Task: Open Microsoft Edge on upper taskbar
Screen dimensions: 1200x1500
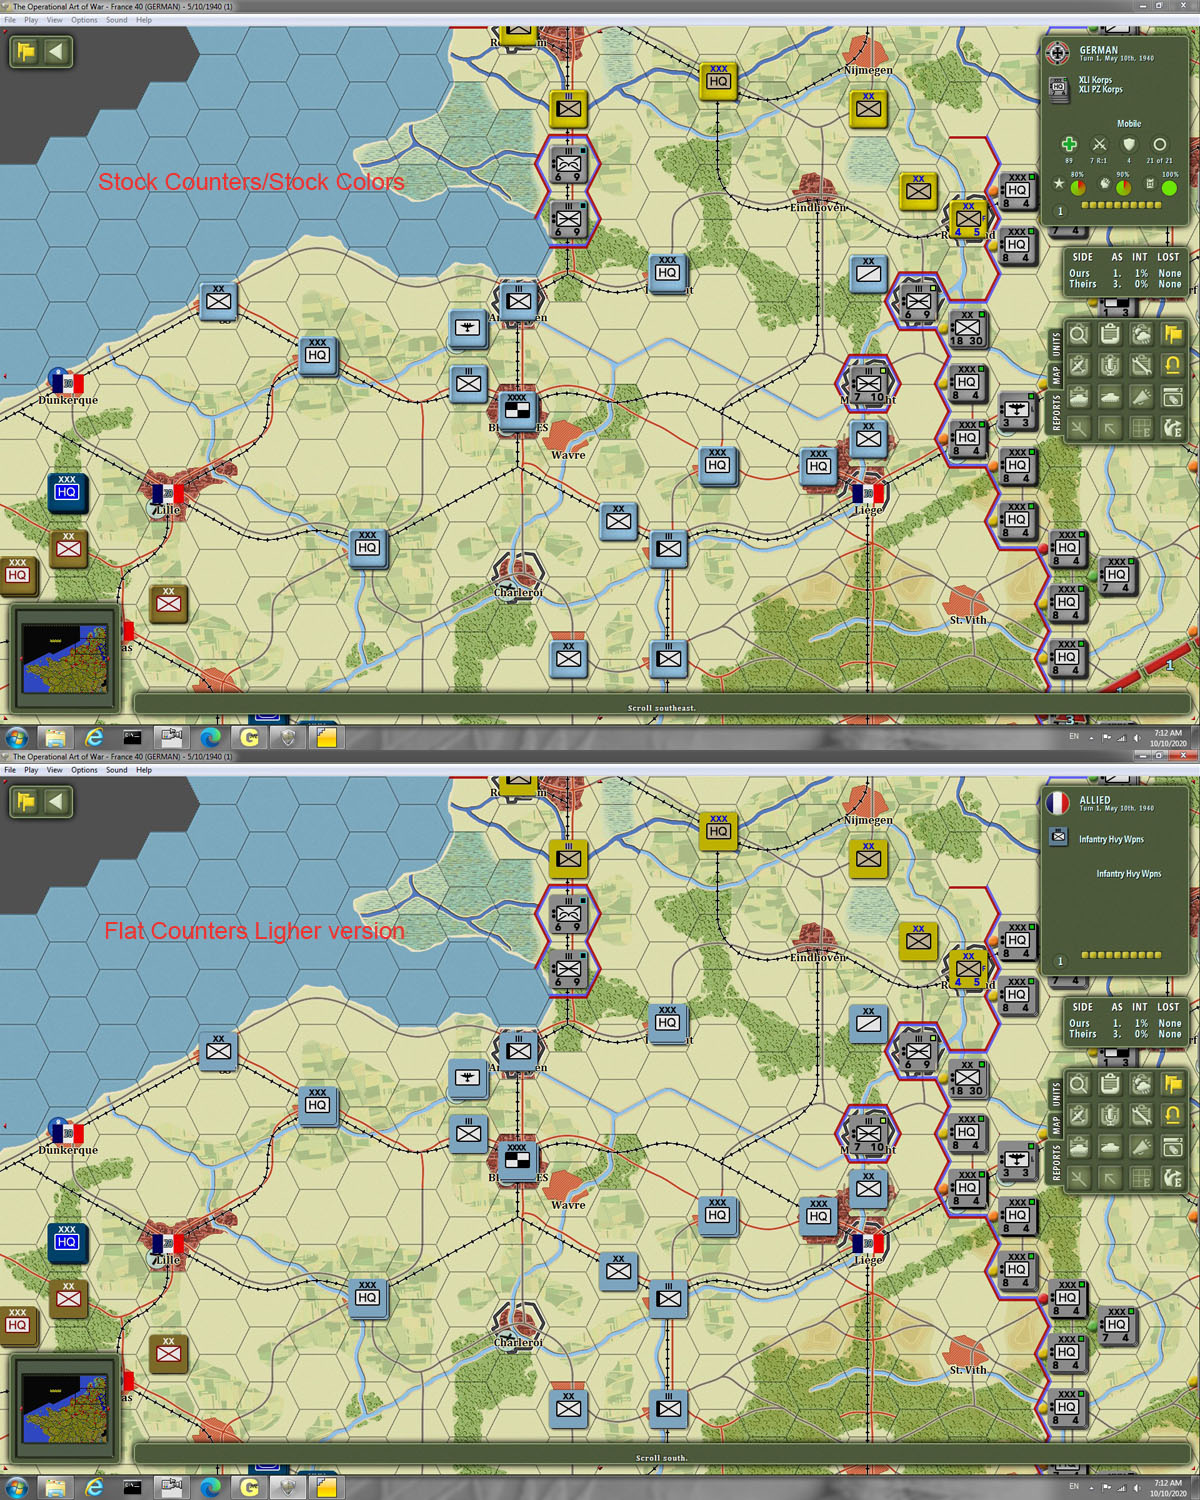Action: [x=210, y=738]
